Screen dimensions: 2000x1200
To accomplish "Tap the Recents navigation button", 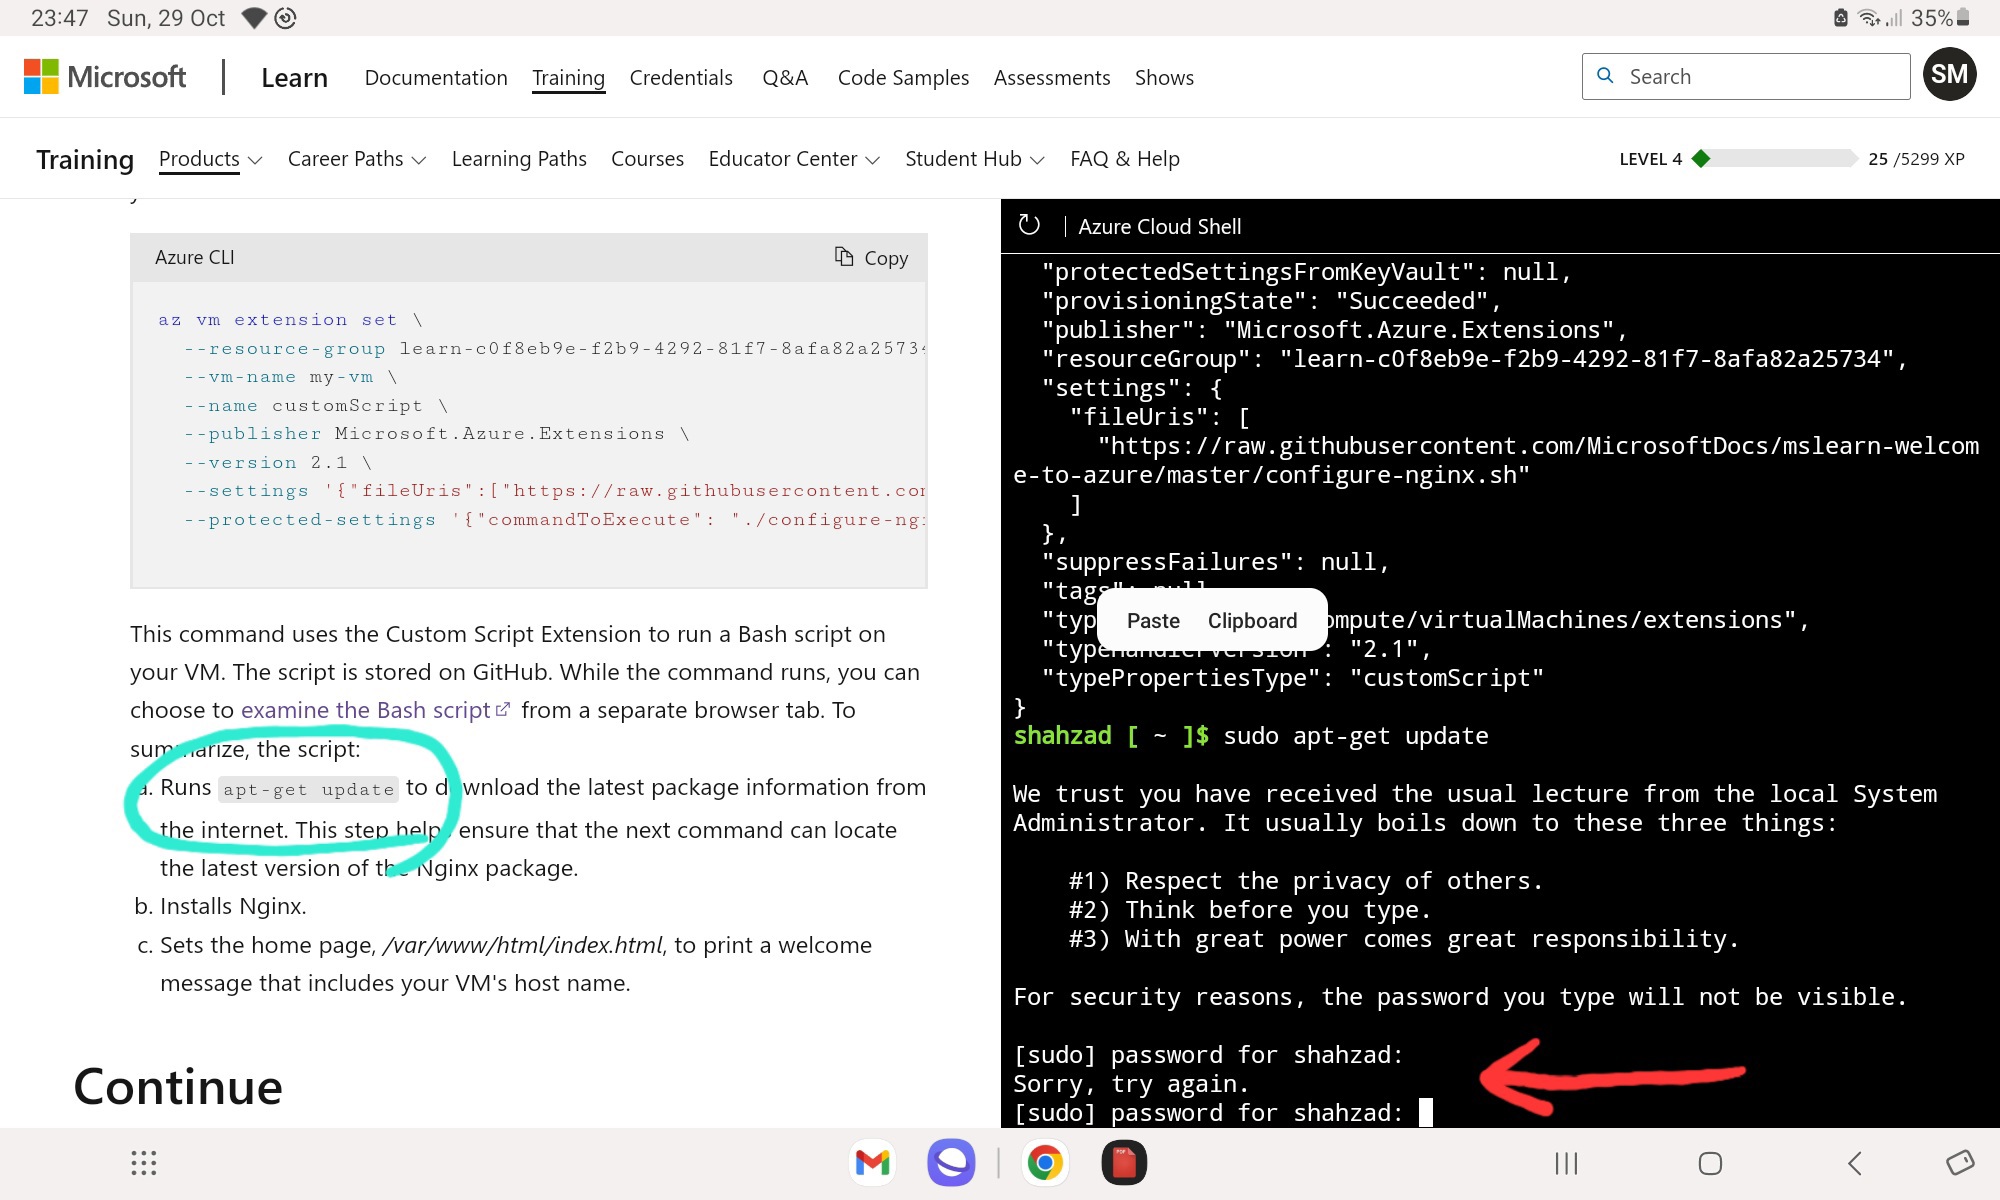I will point(1565,1163).
